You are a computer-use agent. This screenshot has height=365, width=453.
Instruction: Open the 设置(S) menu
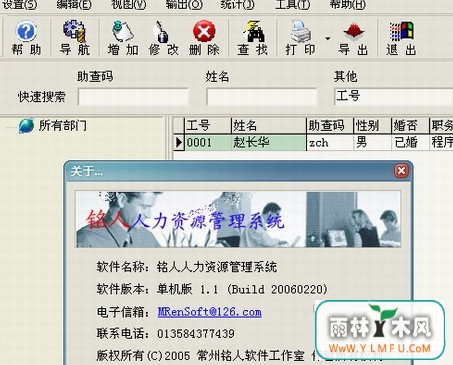(19, 5)
